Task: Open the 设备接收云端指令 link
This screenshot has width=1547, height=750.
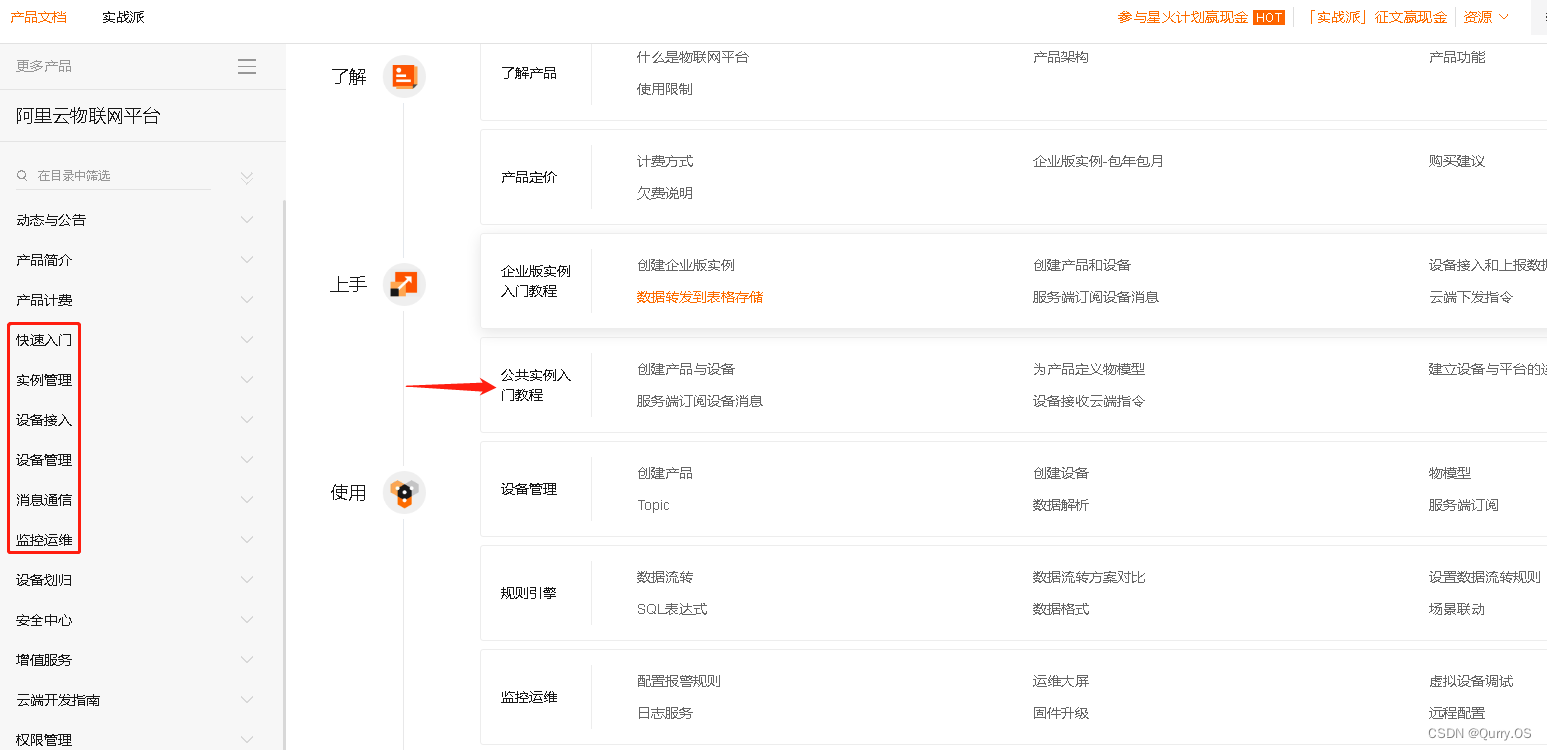Action: [x=1089, y=401]
